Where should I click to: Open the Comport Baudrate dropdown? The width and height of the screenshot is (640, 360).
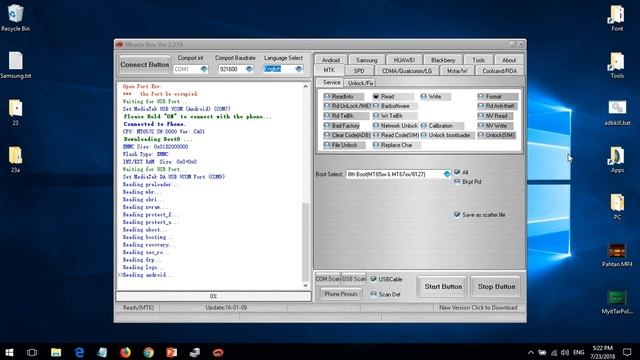coord(249,69)
